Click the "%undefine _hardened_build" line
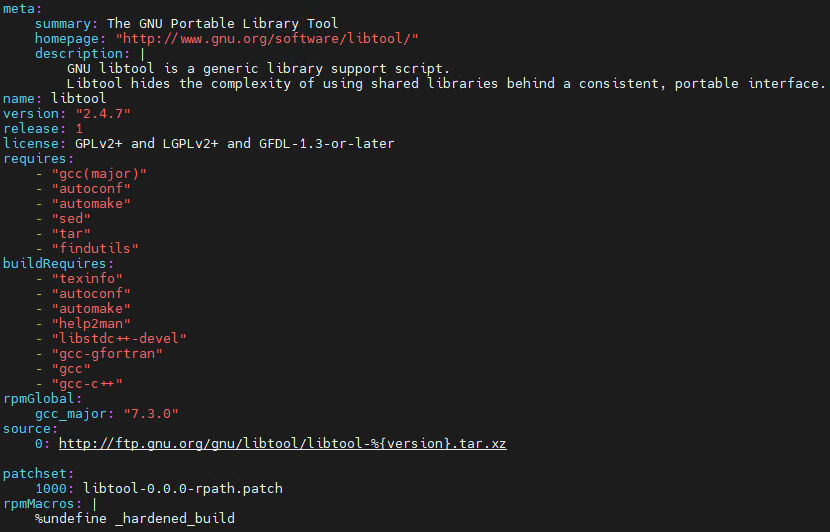This screenshot has width=830, height=532. tap(135, 519)
